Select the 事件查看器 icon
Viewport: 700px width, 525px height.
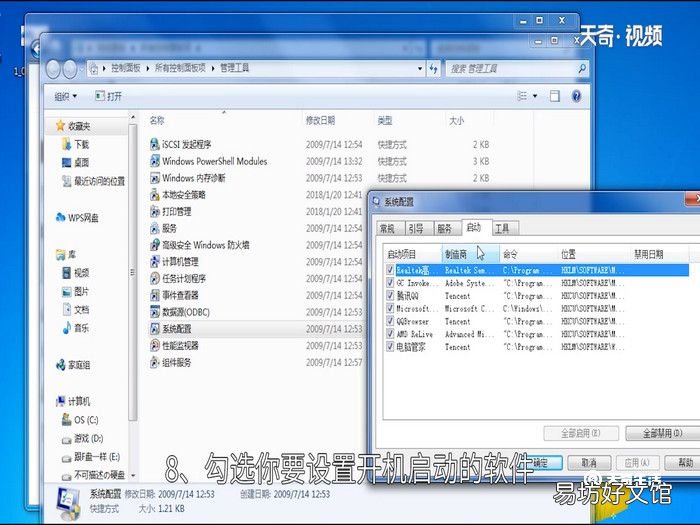pyautogui.click(x=154, y=295)
